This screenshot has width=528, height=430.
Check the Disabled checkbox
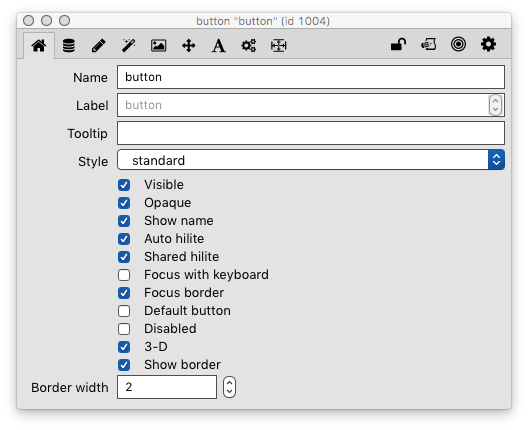coord(124,329)
